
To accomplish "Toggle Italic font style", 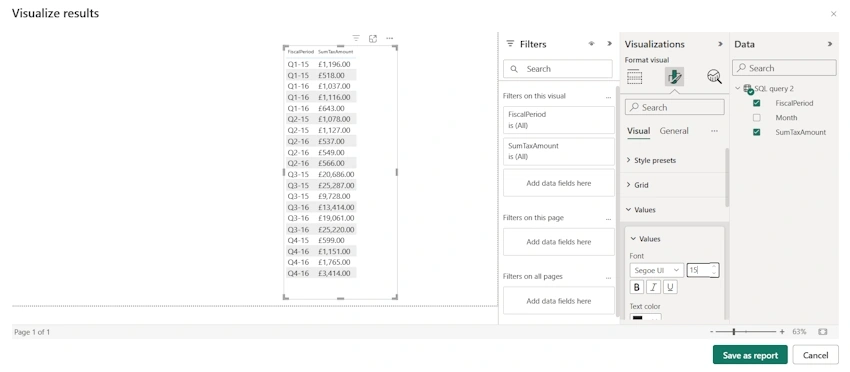I will (x=654, y=287).
